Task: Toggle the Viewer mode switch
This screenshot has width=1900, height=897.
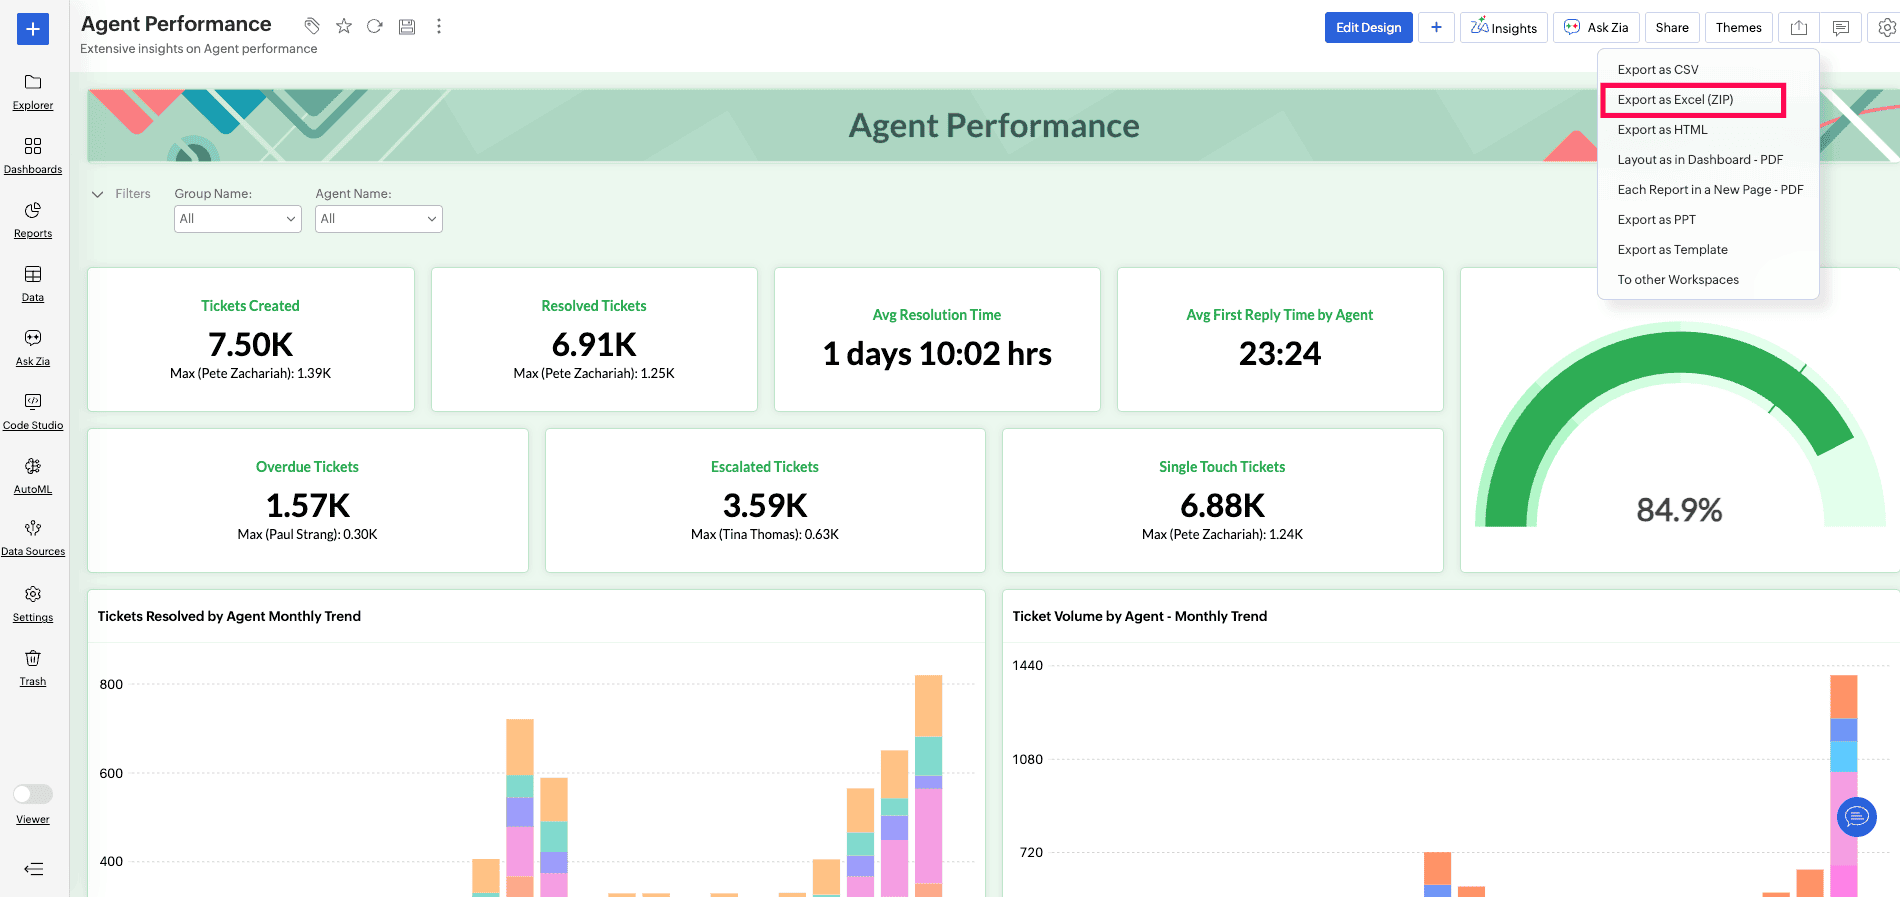Action: 33,794
